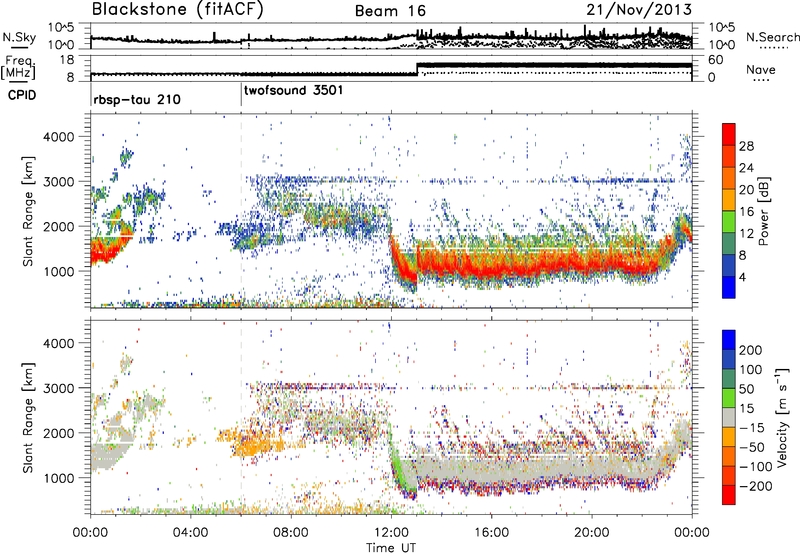Click the "-15" label on Velocity color bar
Screen dimensions: 800x554
tap(752, 428)
